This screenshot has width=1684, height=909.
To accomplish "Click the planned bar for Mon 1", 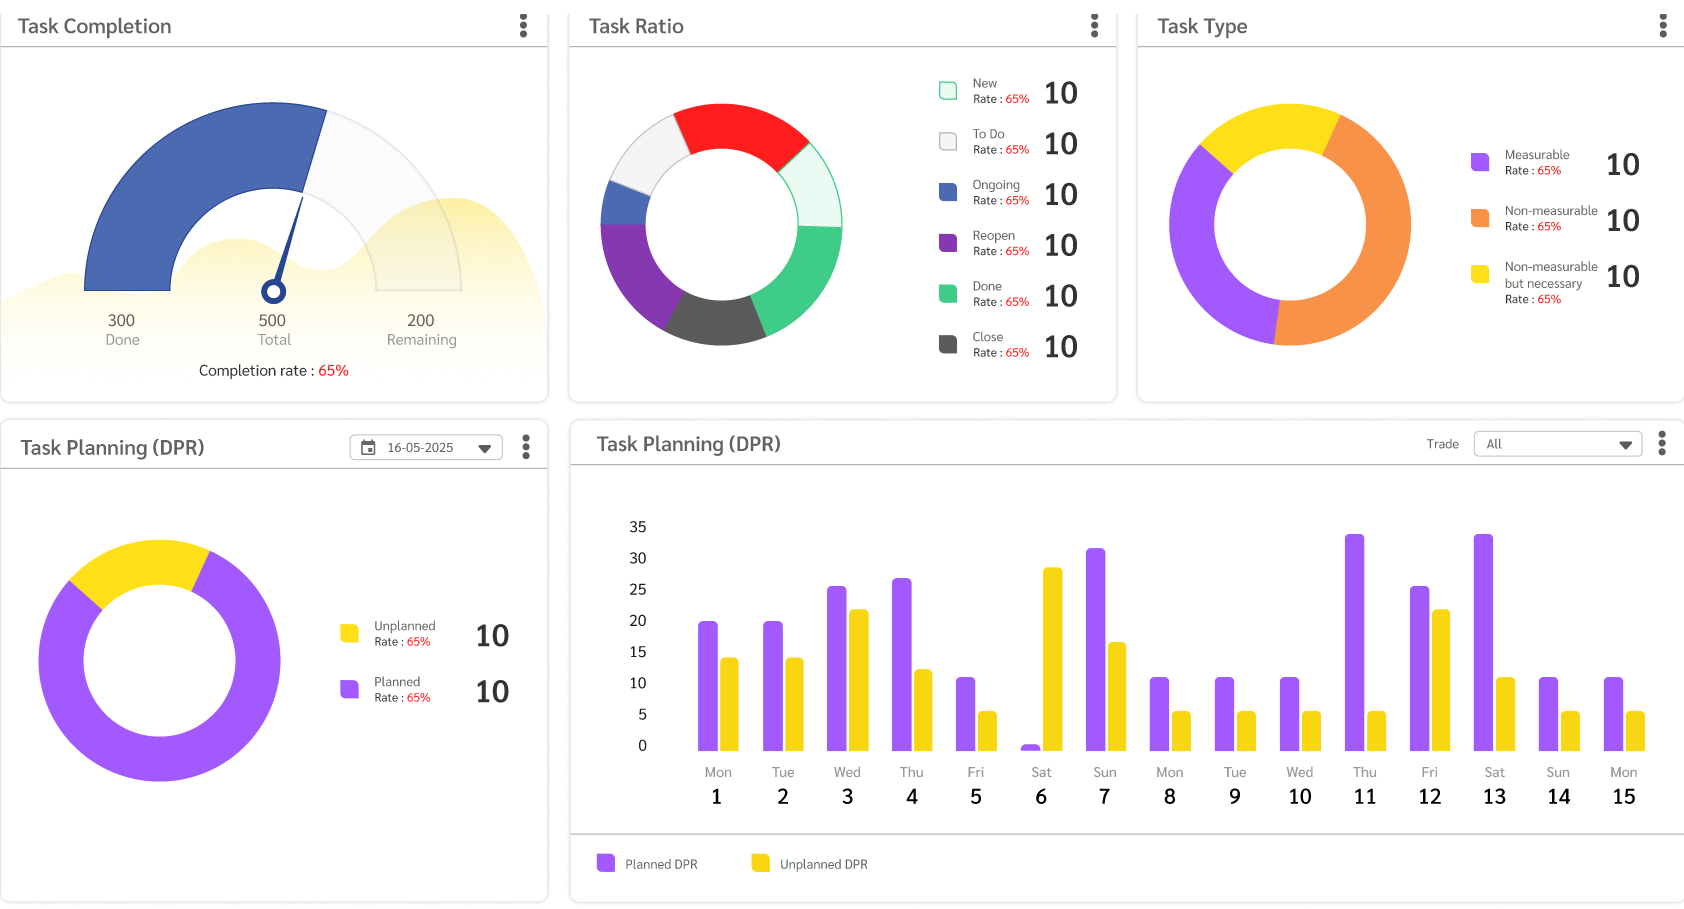I will [708, 686].
